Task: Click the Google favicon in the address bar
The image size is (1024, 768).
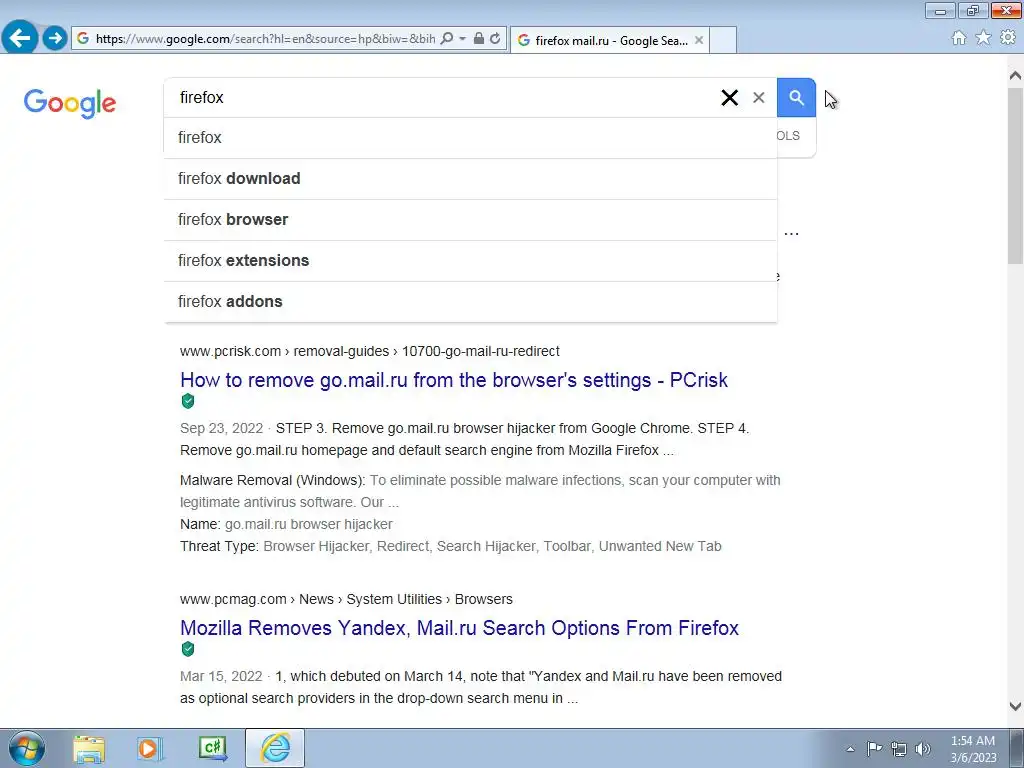Action: point(83,39)
